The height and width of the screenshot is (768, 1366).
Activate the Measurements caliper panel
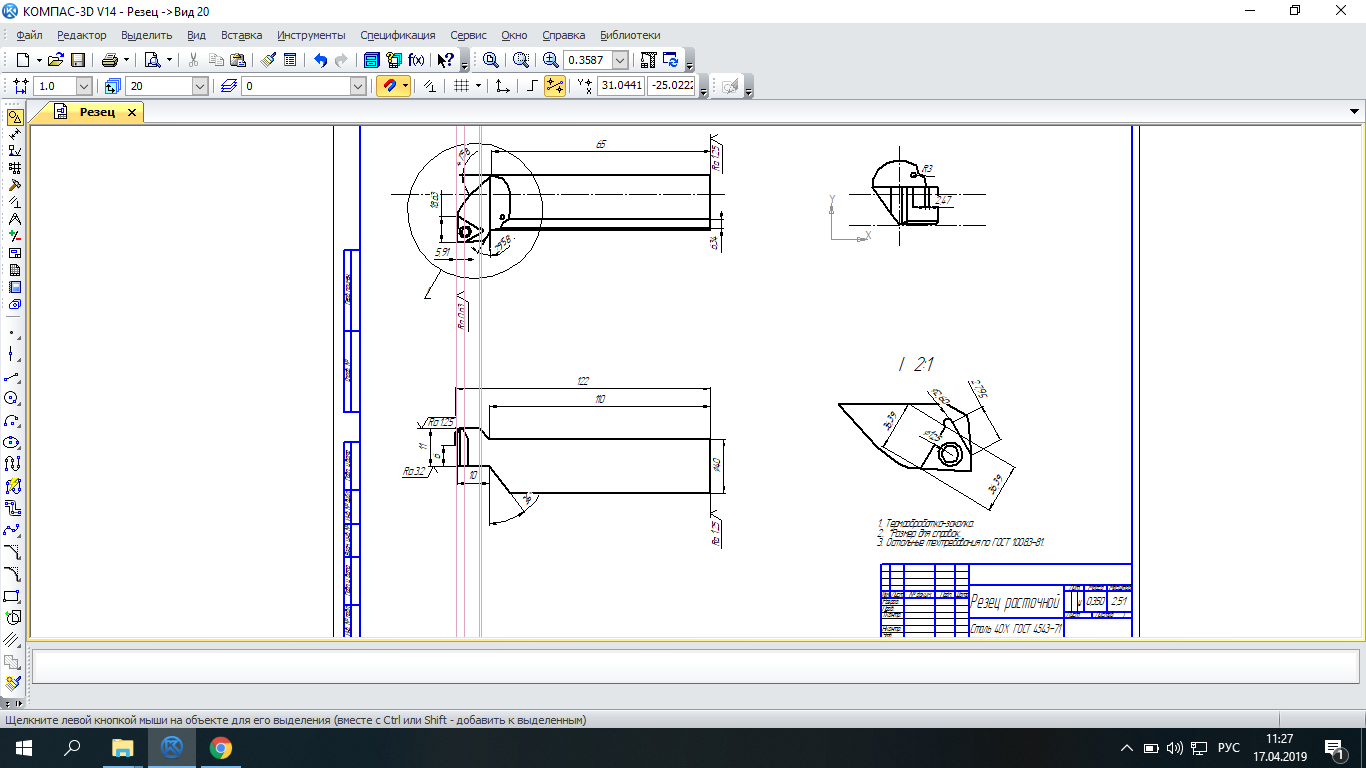point(14,219)
